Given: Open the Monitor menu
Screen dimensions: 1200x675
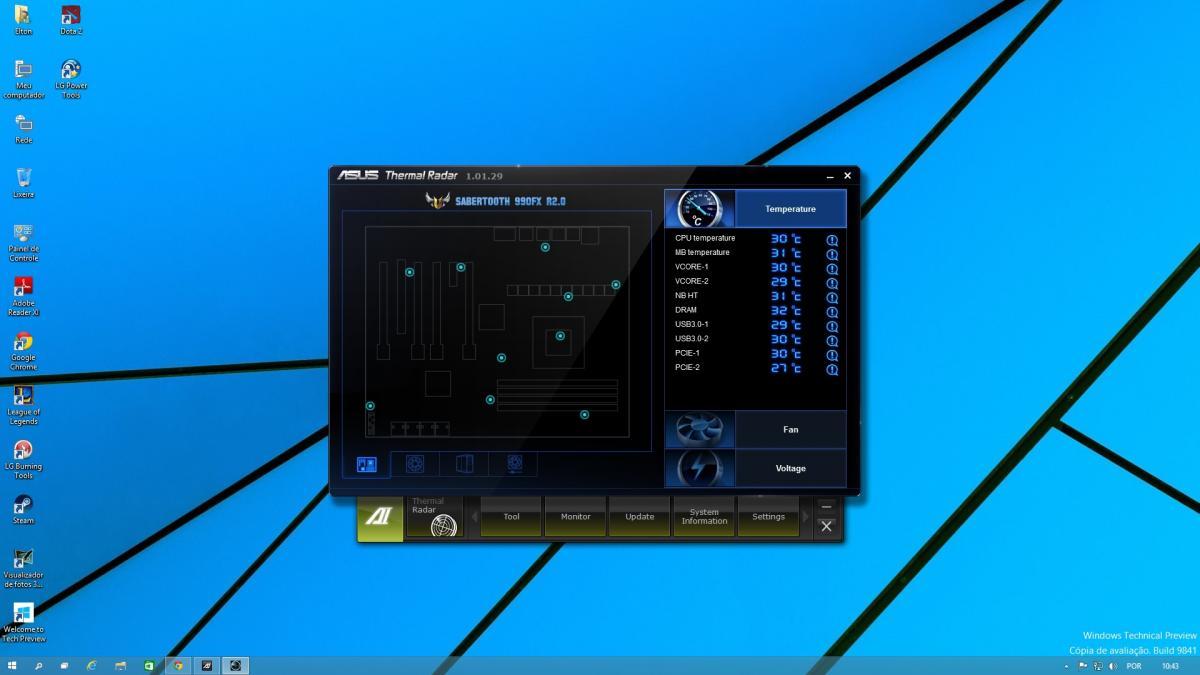Looking at the screenshot, I should click(575, 517).
